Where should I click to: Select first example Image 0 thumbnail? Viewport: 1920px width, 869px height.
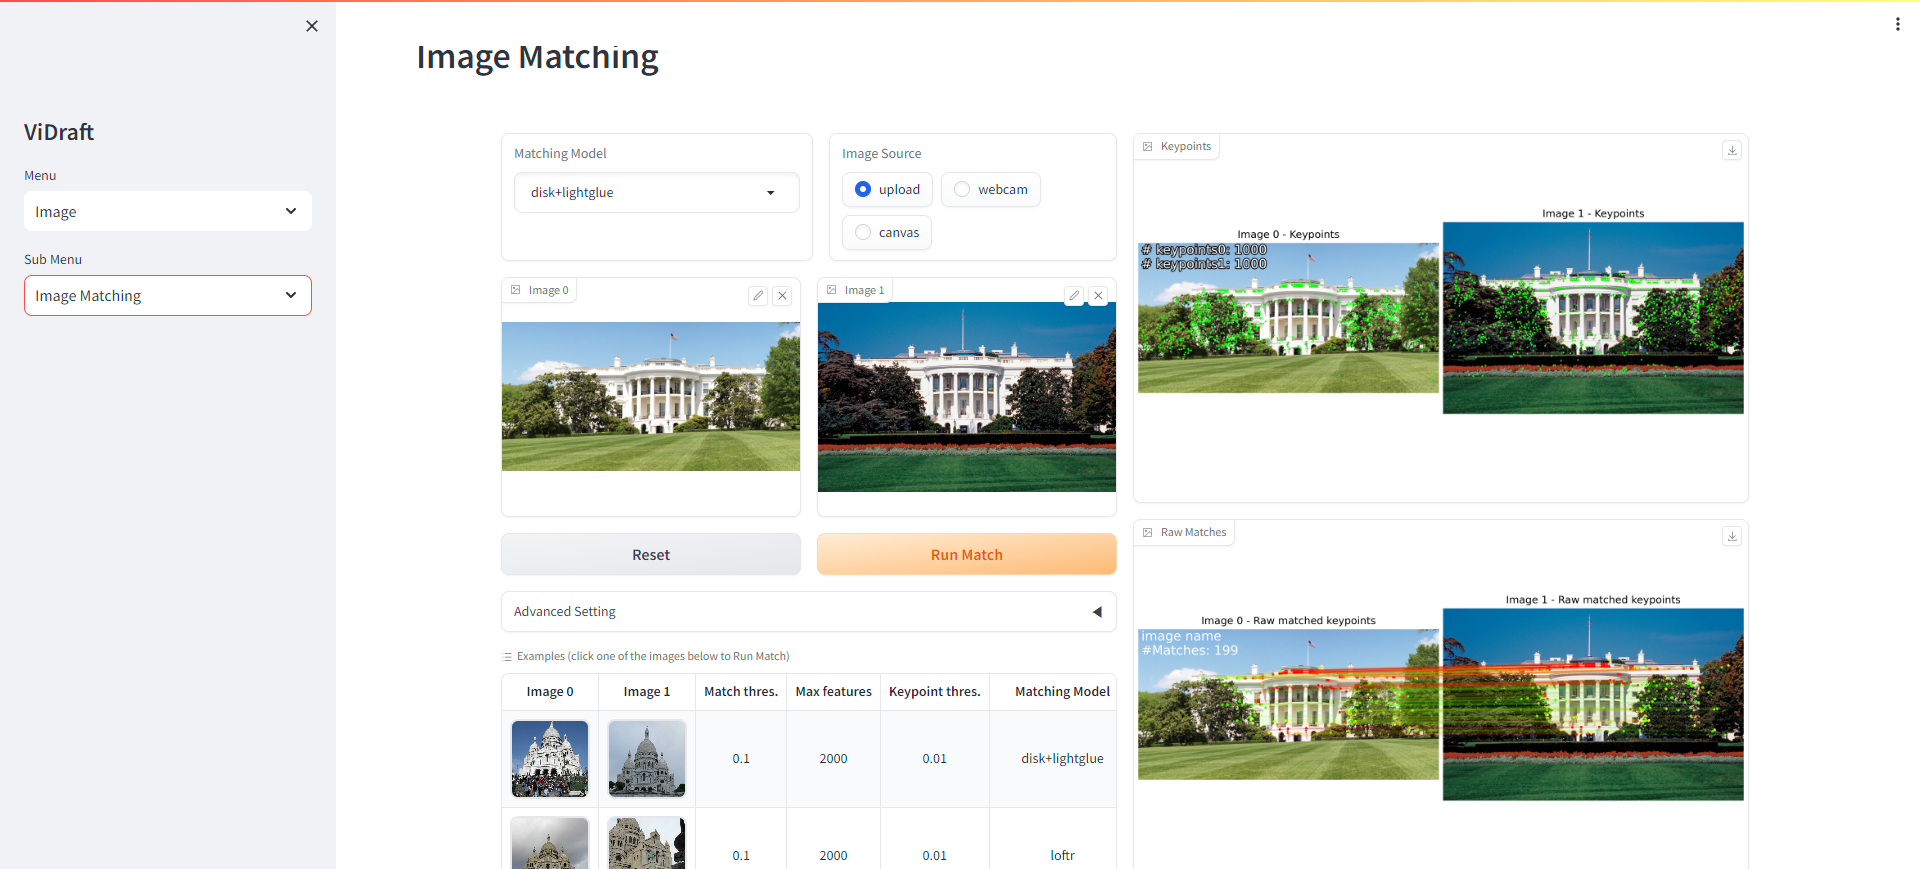tap(550, 758)
